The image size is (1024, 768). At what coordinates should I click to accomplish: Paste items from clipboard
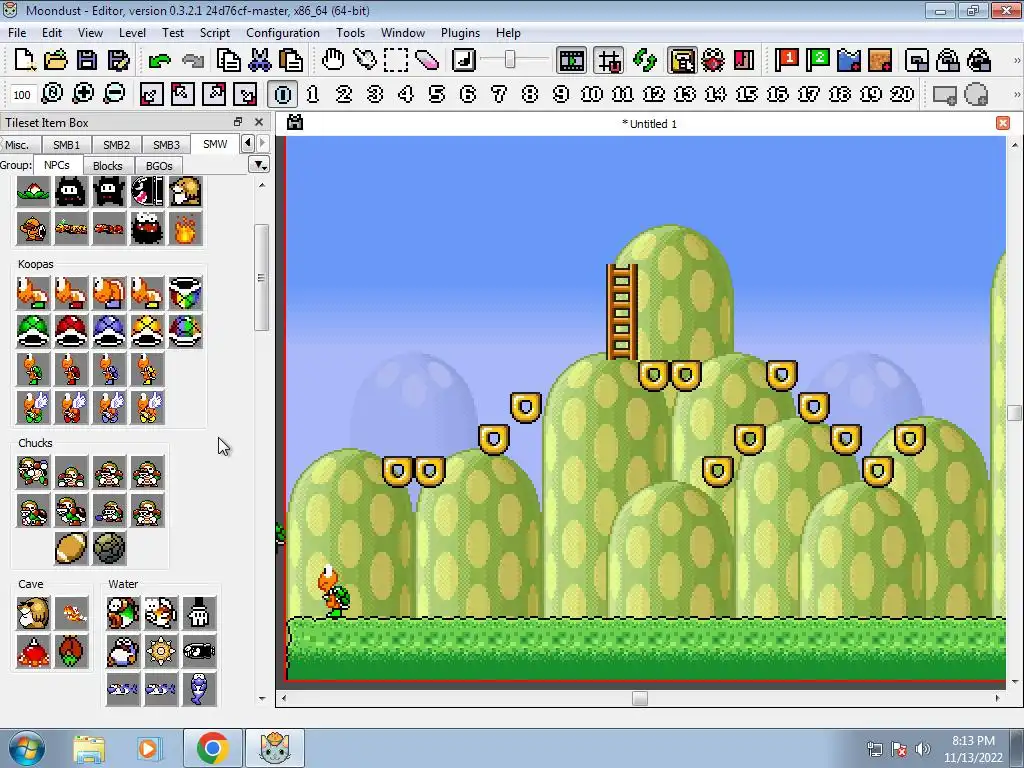point(291,60)
